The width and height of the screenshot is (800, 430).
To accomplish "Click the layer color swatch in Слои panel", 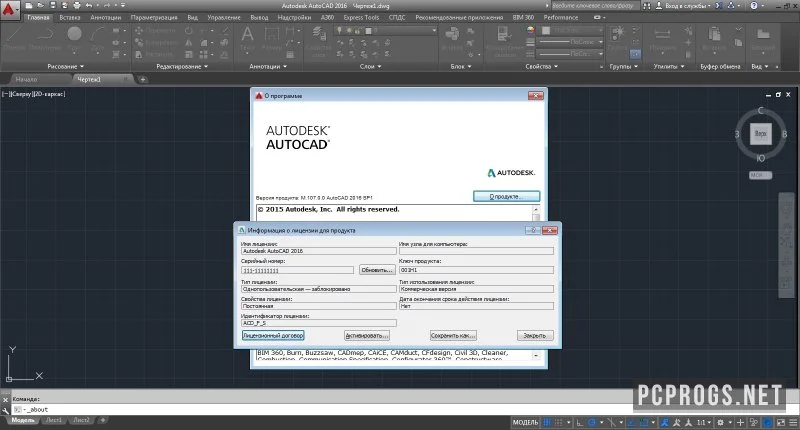I will click(x=368, y=31).
